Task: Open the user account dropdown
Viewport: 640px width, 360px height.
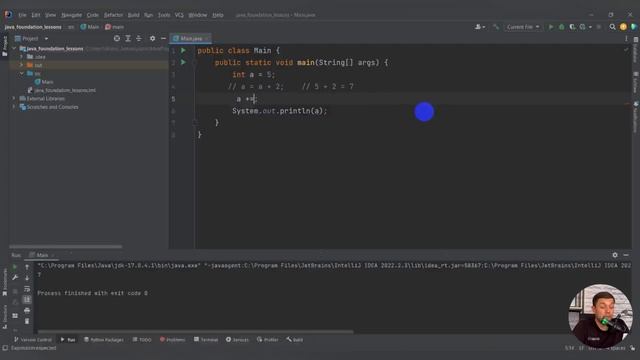Action: coord(480,27)
